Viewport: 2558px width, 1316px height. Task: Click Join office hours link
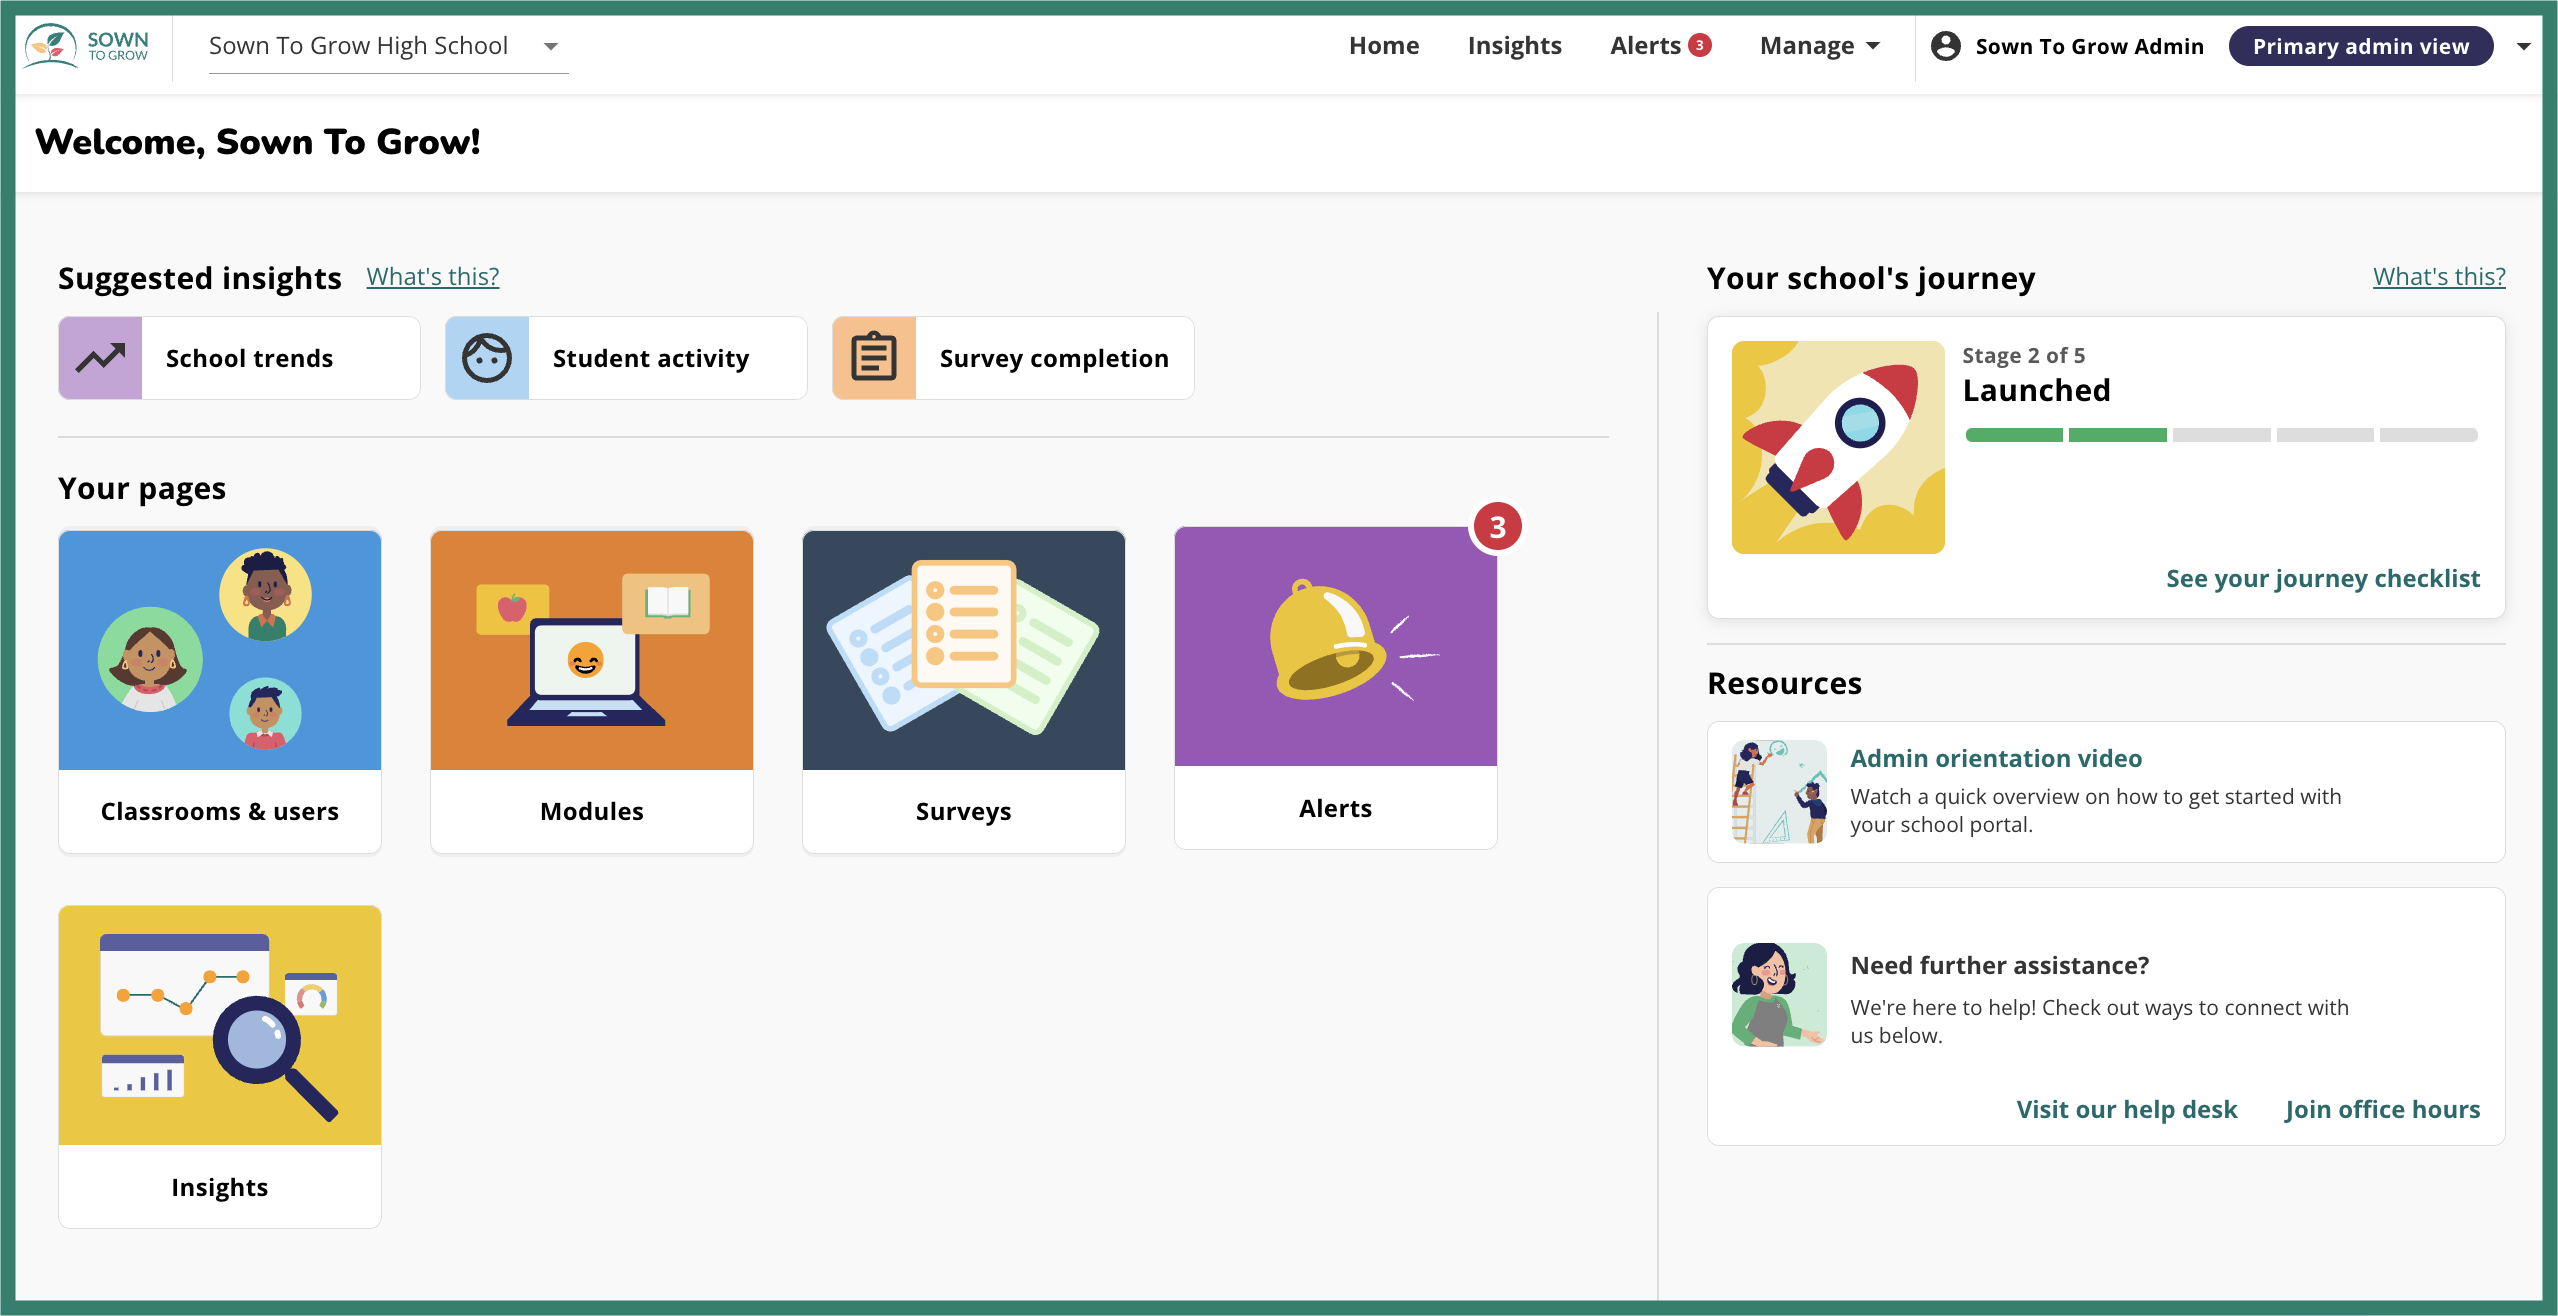2382,1109
